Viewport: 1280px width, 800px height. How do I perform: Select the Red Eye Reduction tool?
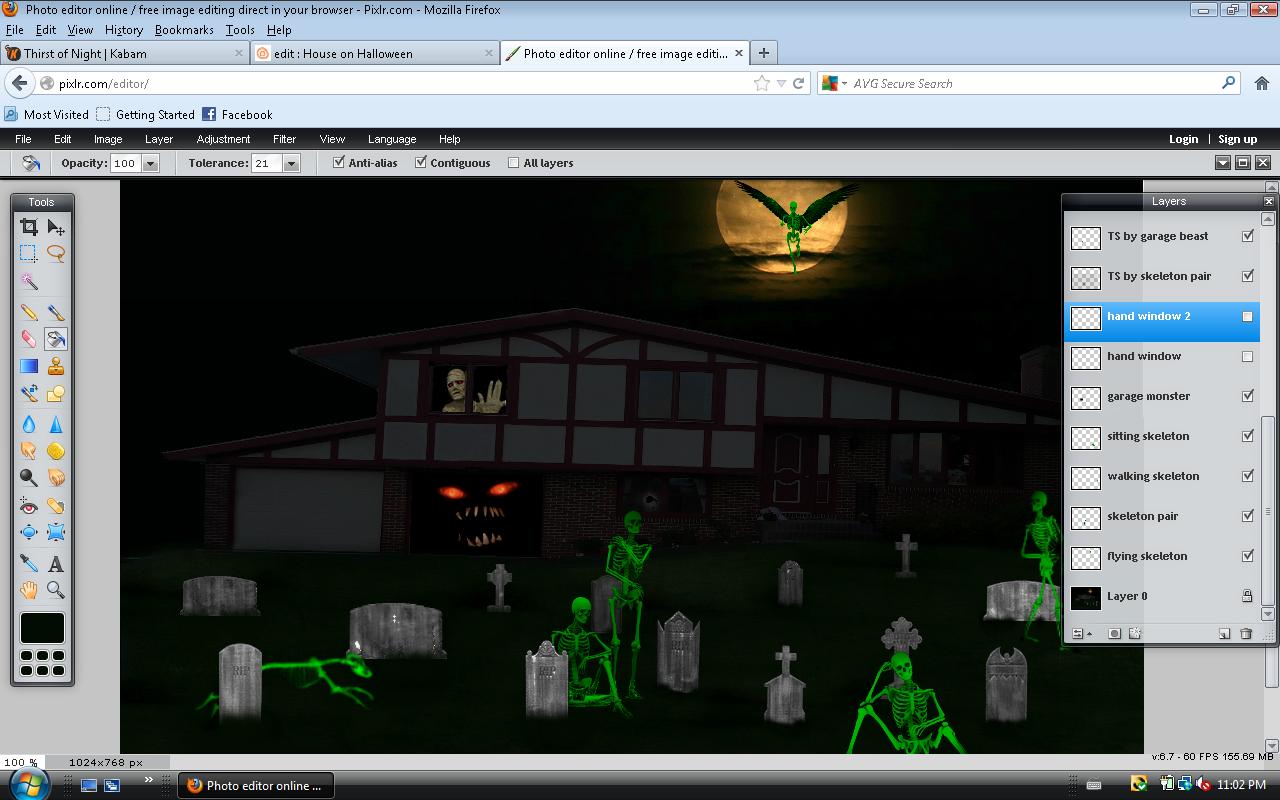pos(29,506)
